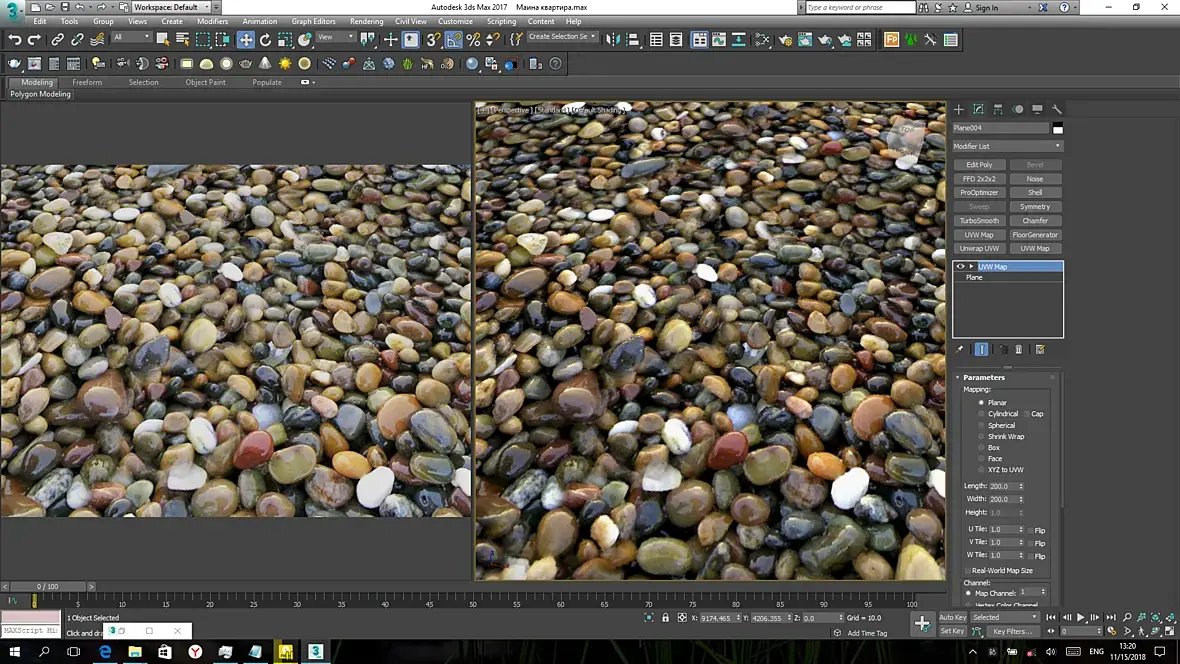The image size is (1180, 664).
Task: Toggle visibility eye of UVW Map modifier
Action: pyautogui.click(x=961, y=267)
